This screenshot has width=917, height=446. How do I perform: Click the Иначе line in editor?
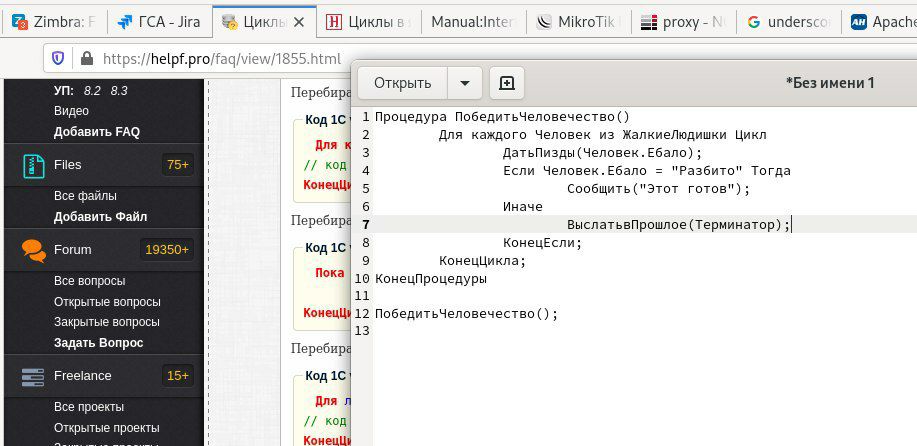point(523,207)
